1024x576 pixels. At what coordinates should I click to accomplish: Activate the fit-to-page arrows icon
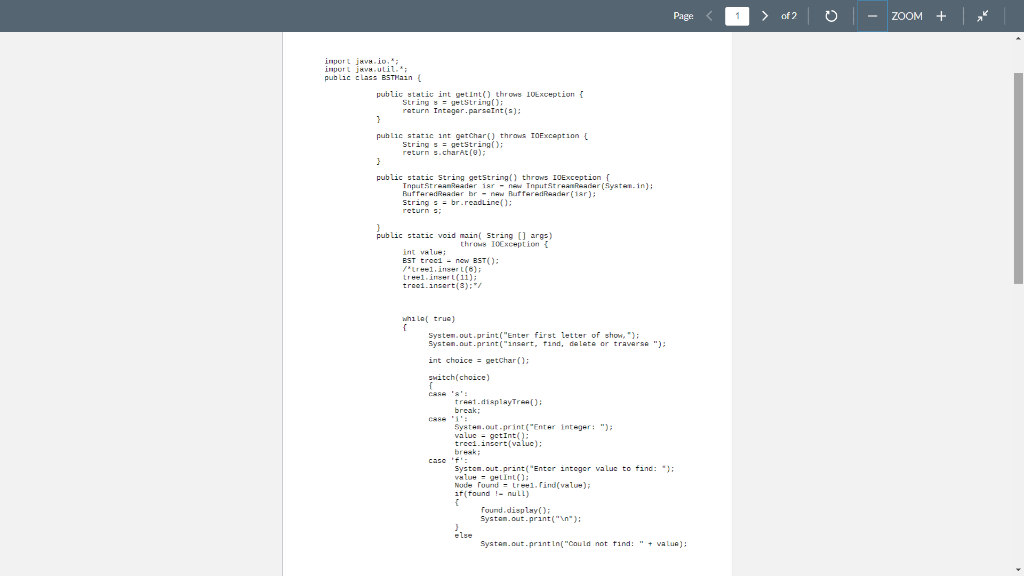(x=981, y=16)
